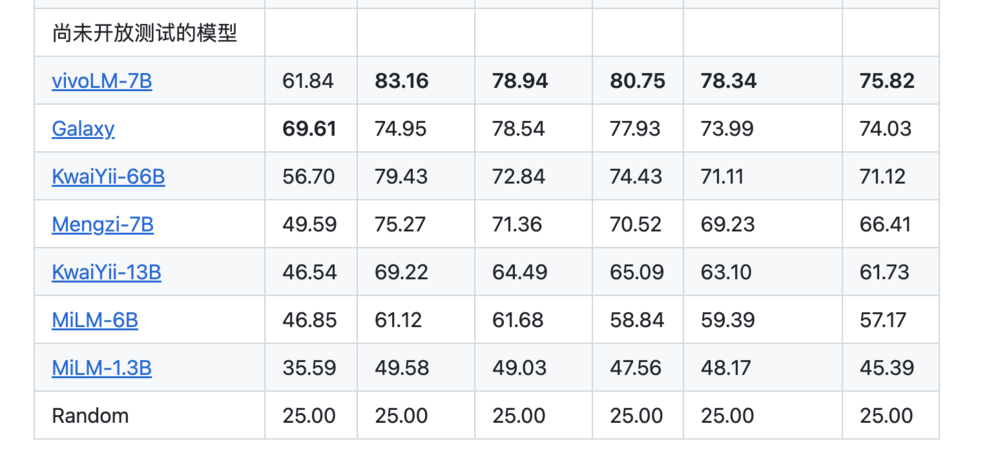Image resolution: width=1000 pixels, height=459 pixels.
Task: Select the 56.70 cell in KwaiYii-66B row
Action: point(309,177)
